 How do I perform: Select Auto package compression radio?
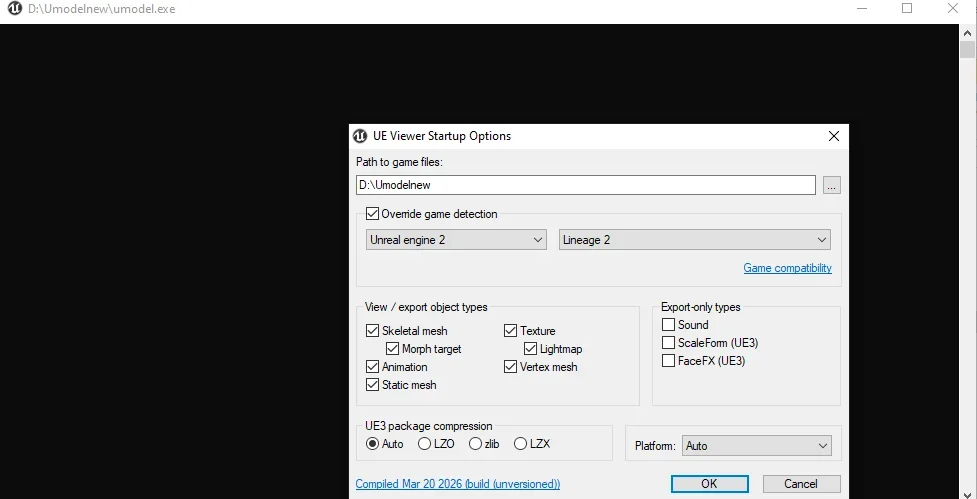tap(373, 444)
